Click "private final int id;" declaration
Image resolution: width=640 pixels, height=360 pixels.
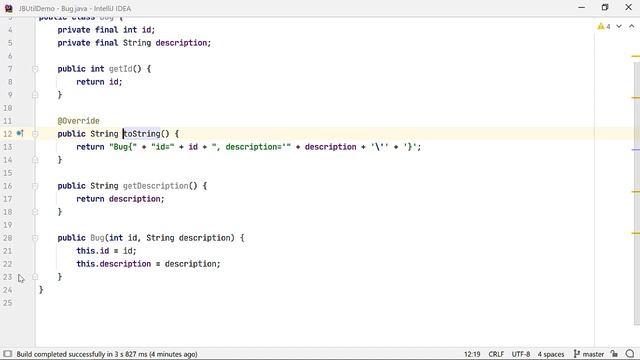pyautogui.click(x=106, y=30)
